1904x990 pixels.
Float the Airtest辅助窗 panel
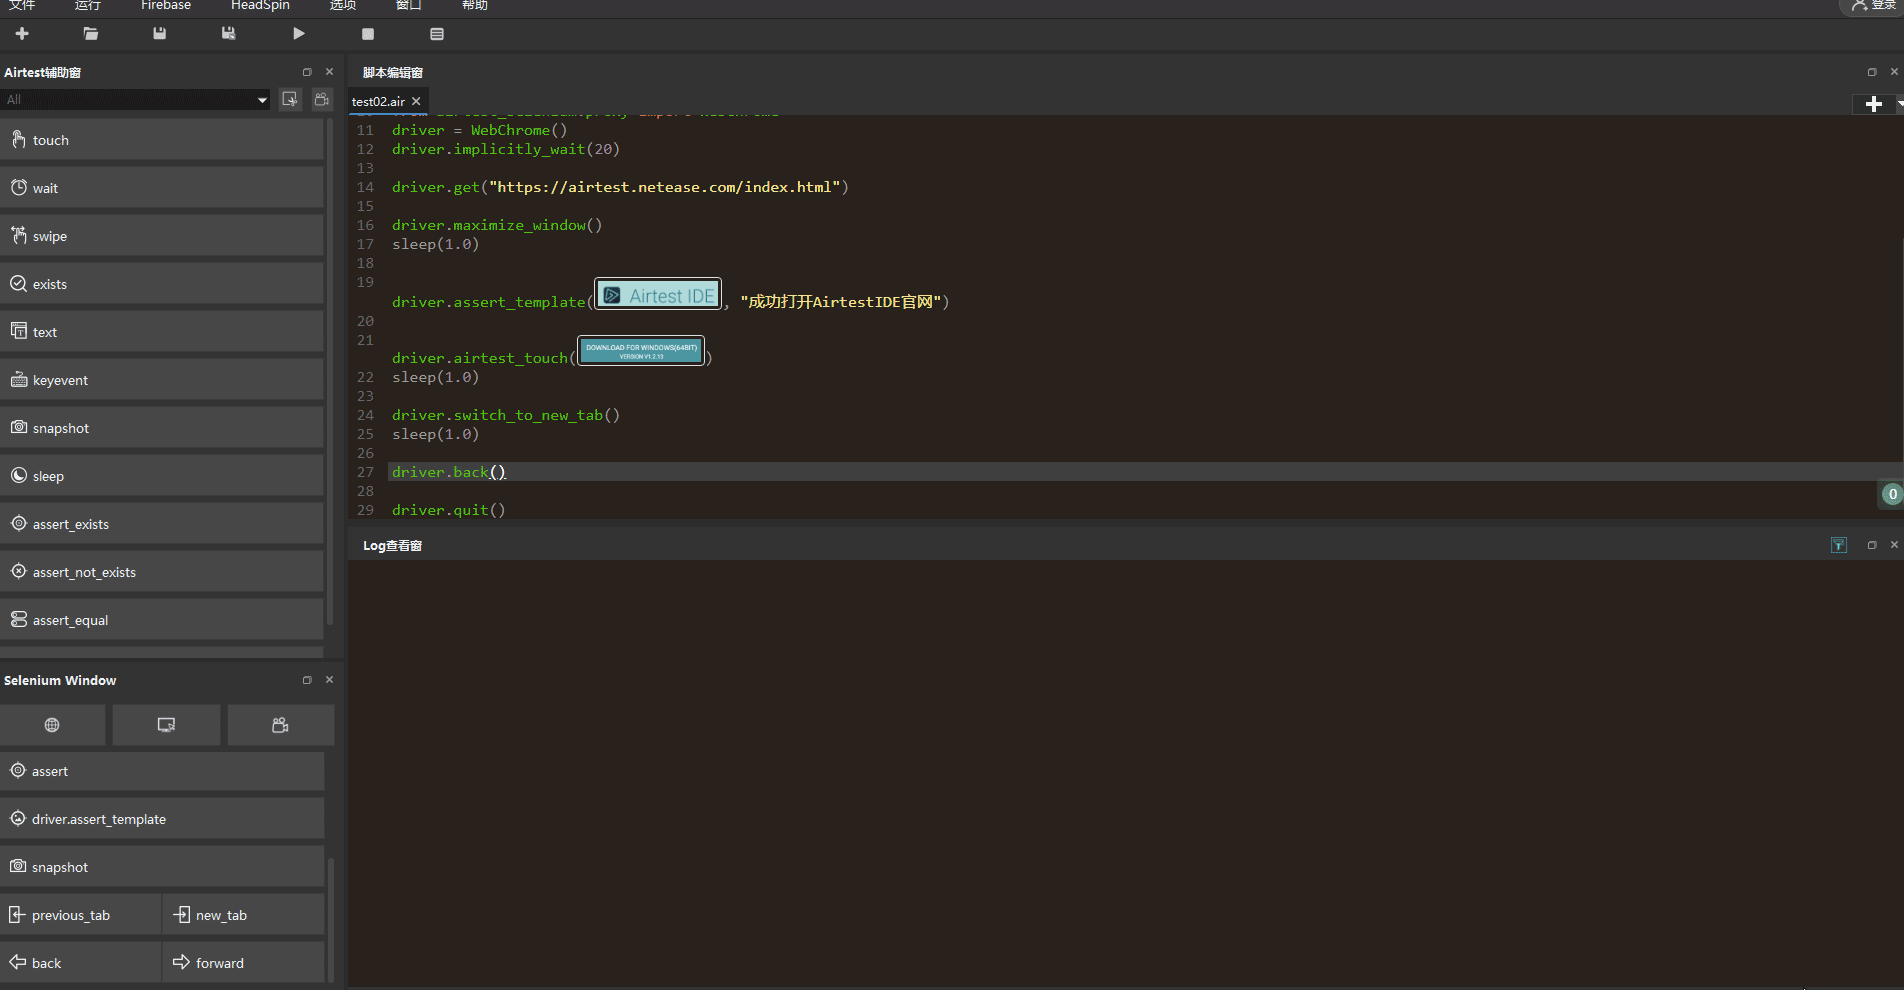[307, 72]
